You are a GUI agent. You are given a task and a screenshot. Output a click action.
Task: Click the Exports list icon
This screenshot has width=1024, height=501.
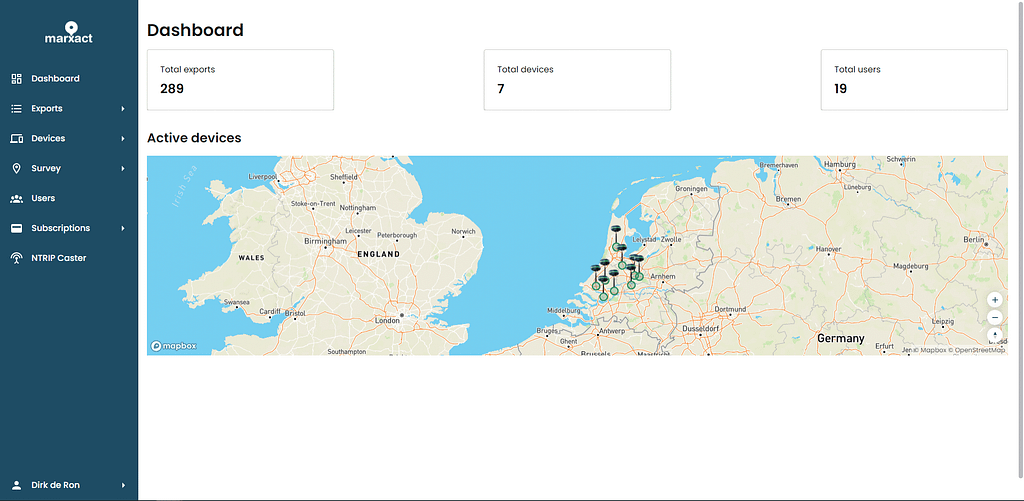(16, 108)
